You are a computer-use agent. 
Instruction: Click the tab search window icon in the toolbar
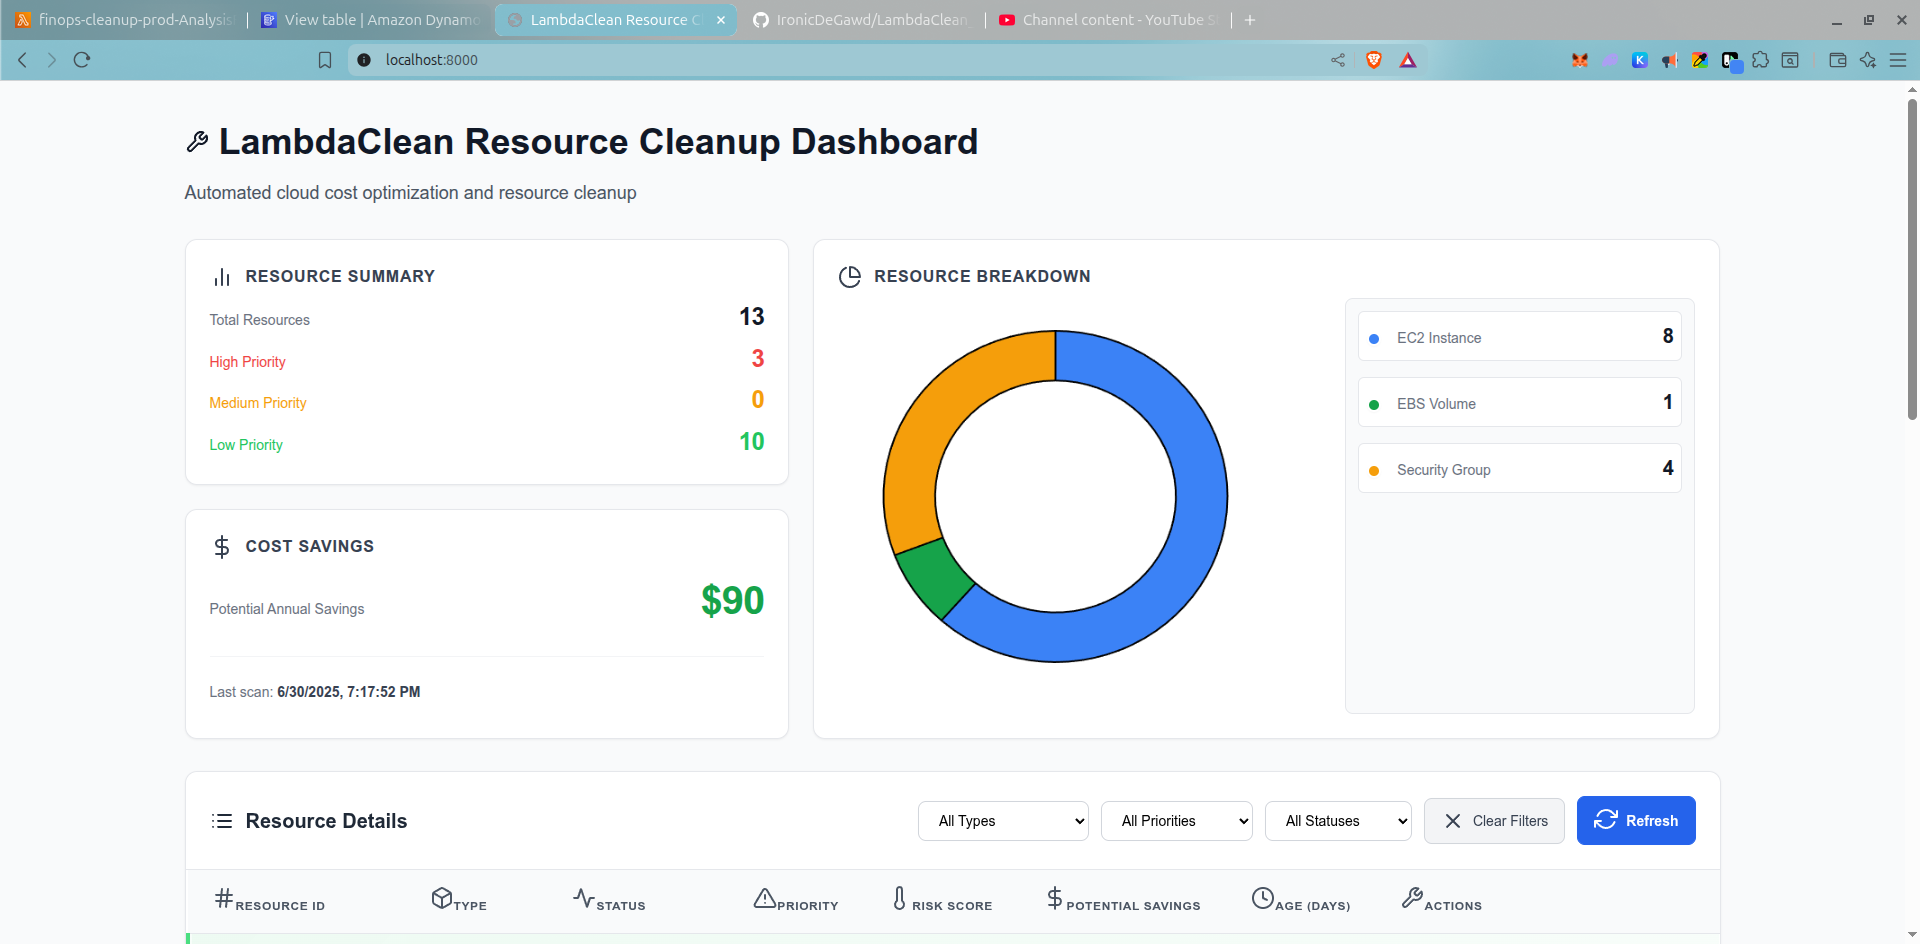coord(1790,60)
